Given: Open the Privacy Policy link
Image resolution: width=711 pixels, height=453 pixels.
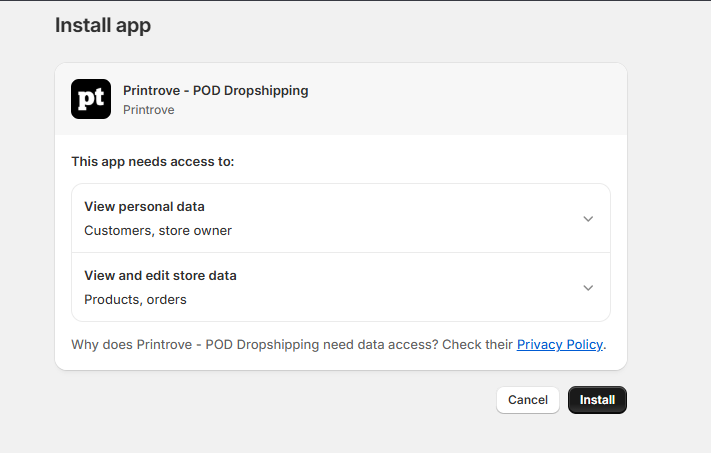Looking at the screenshot, I should [559, 344].
